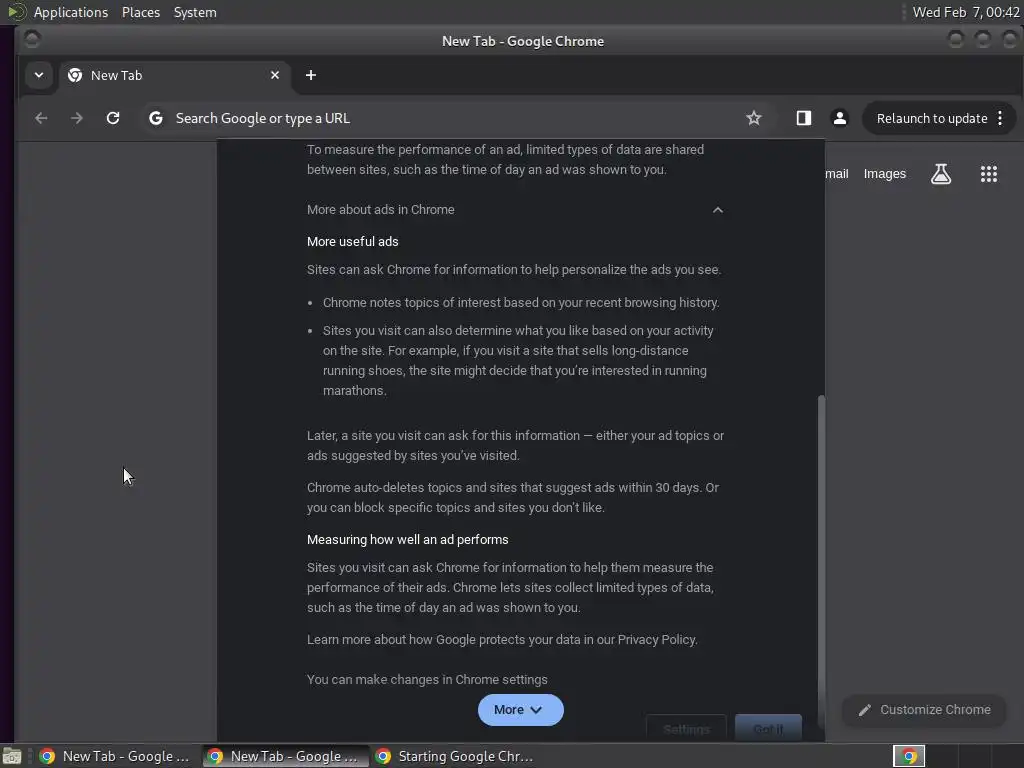Open Search Labs flask icon

(x=940, y=174)
